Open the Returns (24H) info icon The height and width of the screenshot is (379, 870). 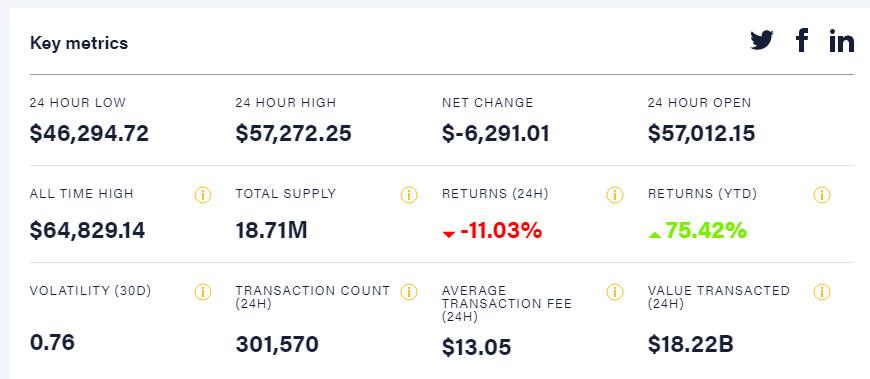click(x=615, y=195)
